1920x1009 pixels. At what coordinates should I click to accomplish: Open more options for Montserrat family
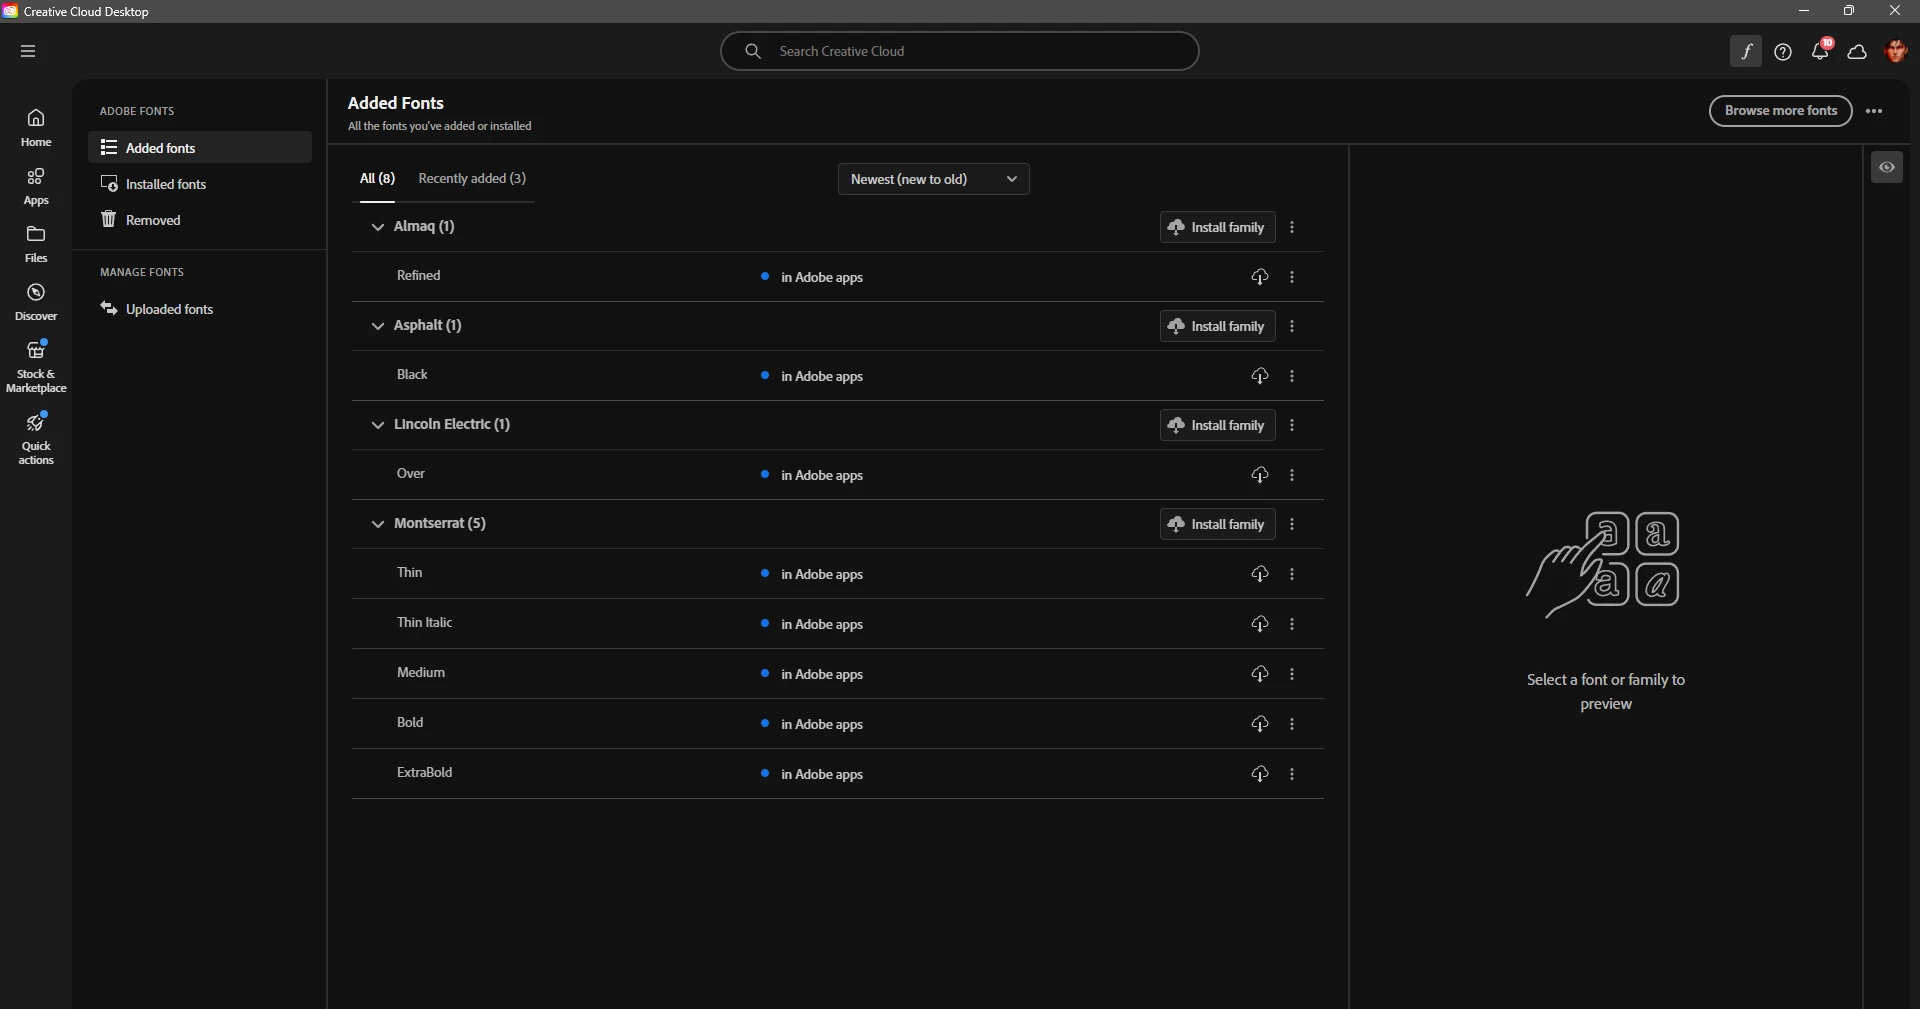click(1292, 524)
